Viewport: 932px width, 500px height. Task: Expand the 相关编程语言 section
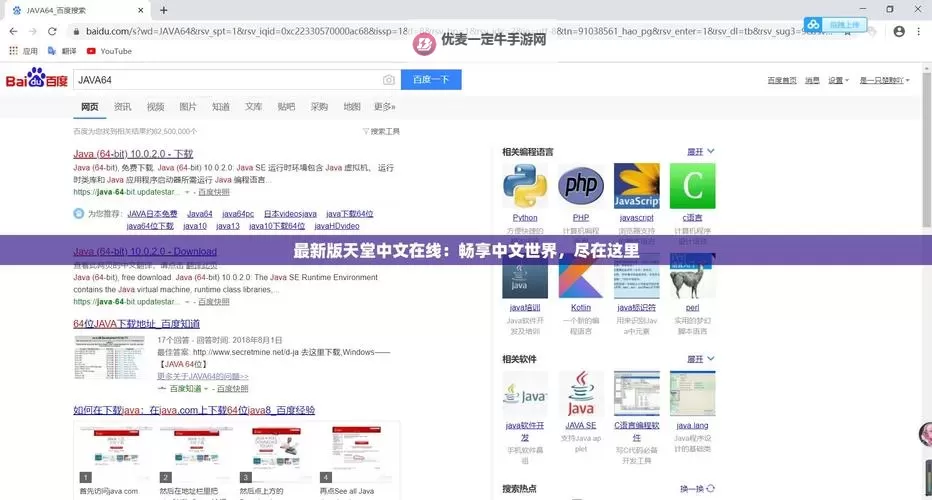point(700,152)
